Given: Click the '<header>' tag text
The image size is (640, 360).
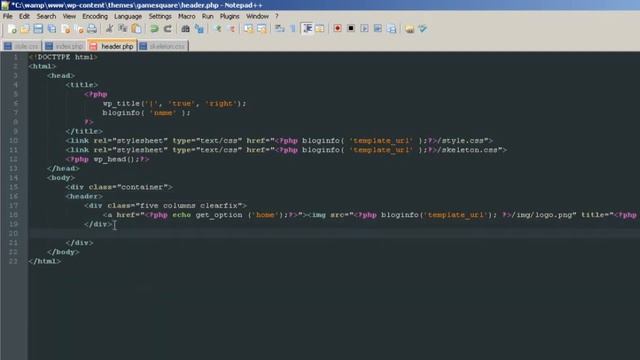Looking at the screenshot, I should (84, 197).
